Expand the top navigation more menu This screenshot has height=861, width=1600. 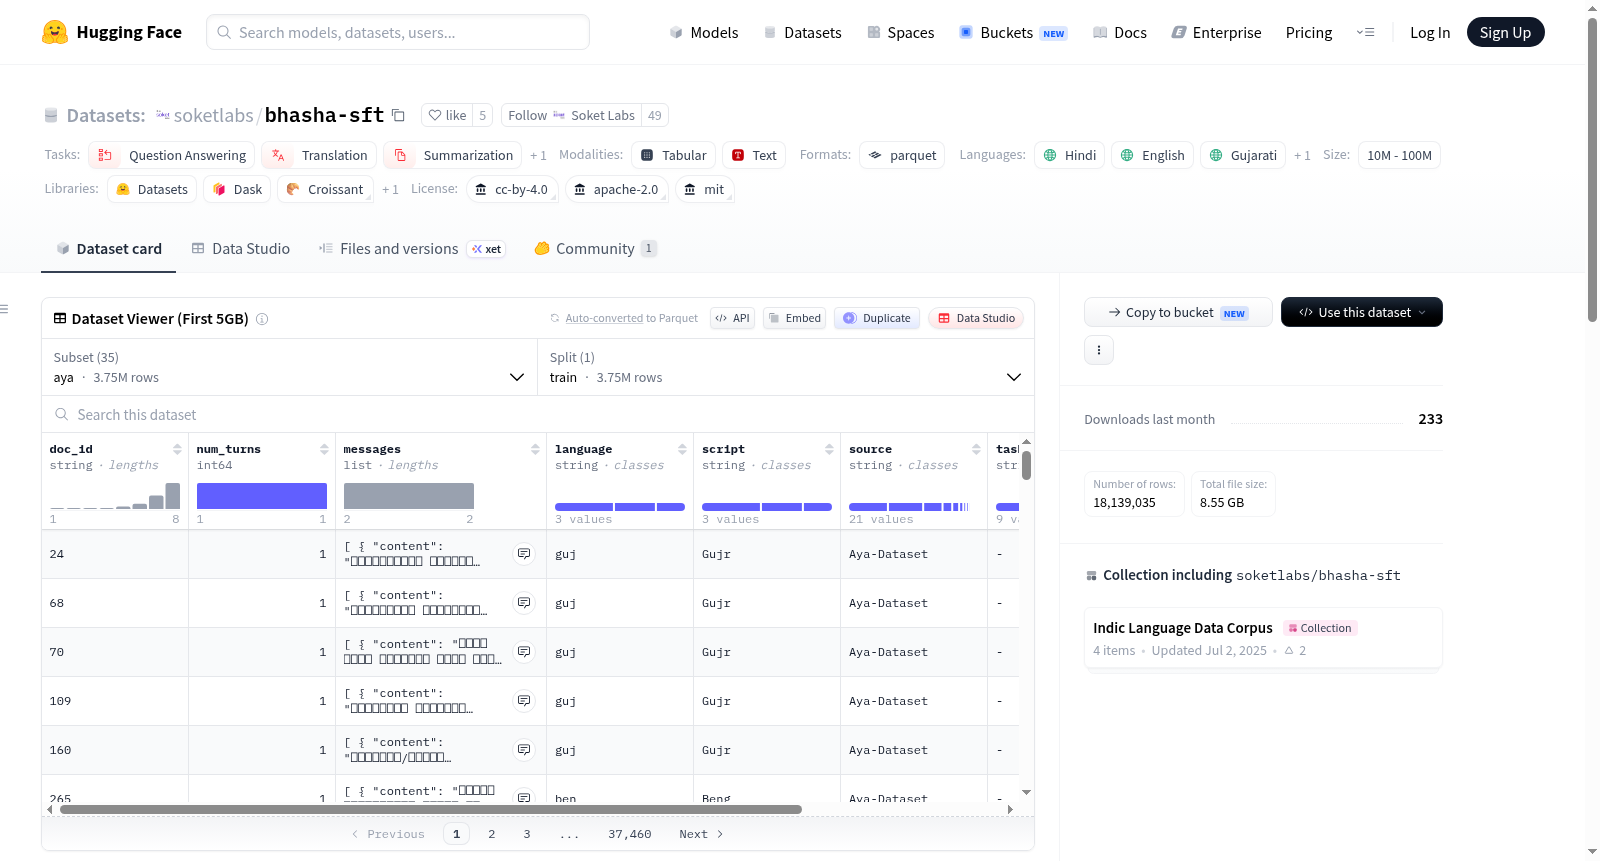(x=1365, y=32)
